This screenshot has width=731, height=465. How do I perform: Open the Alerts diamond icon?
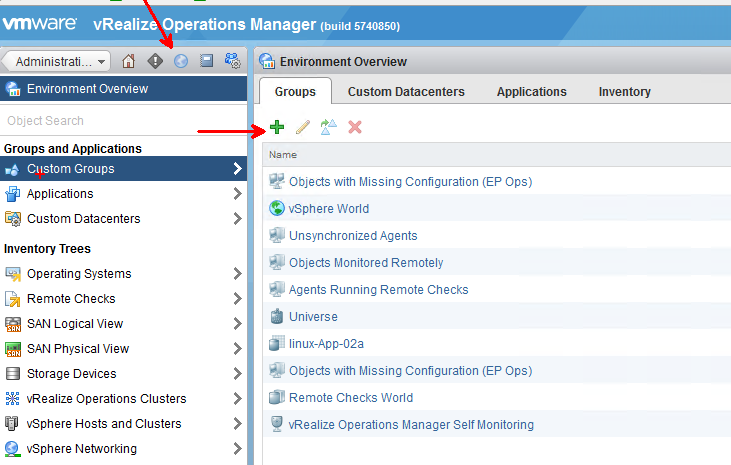coord(155,61)
